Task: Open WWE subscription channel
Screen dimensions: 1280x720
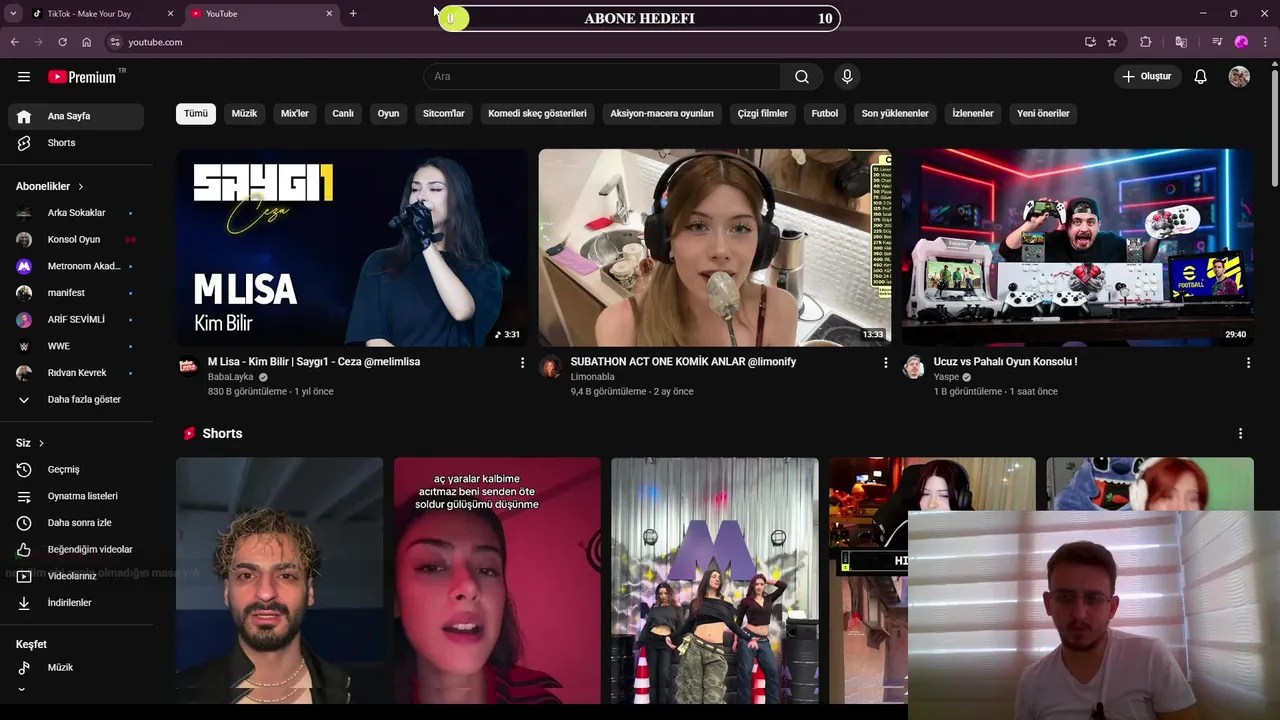Action: [x=76, y=346]
